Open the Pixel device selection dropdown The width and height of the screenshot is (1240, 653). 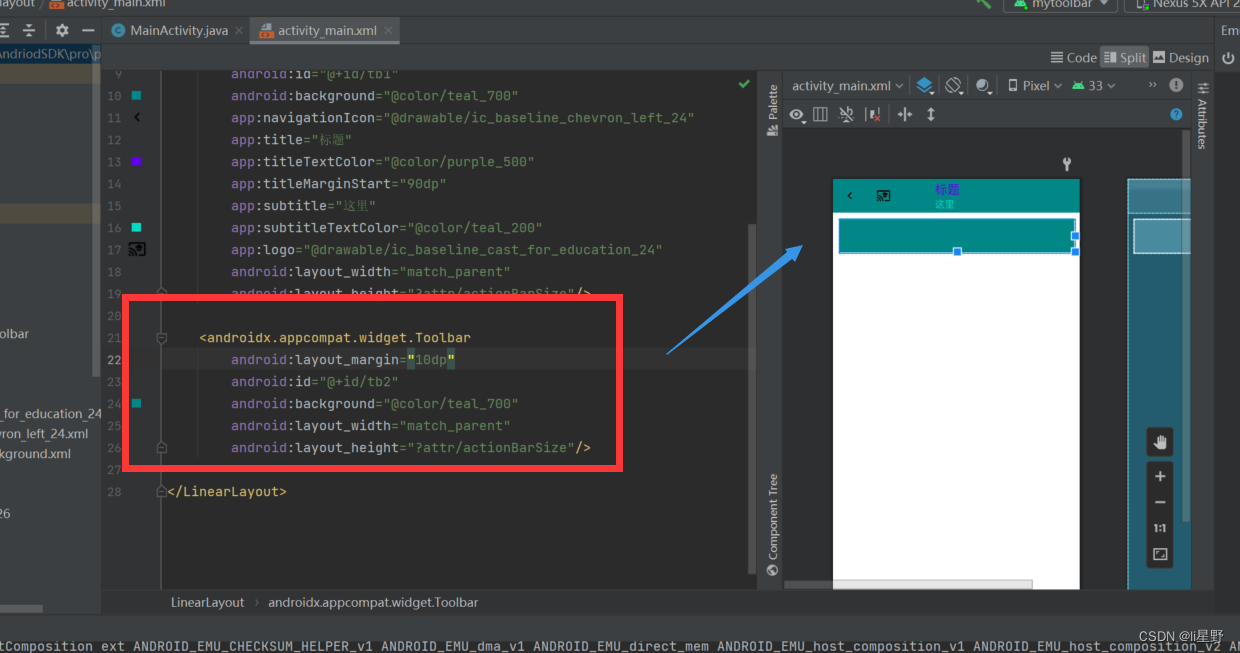(x=1034, y=86)
